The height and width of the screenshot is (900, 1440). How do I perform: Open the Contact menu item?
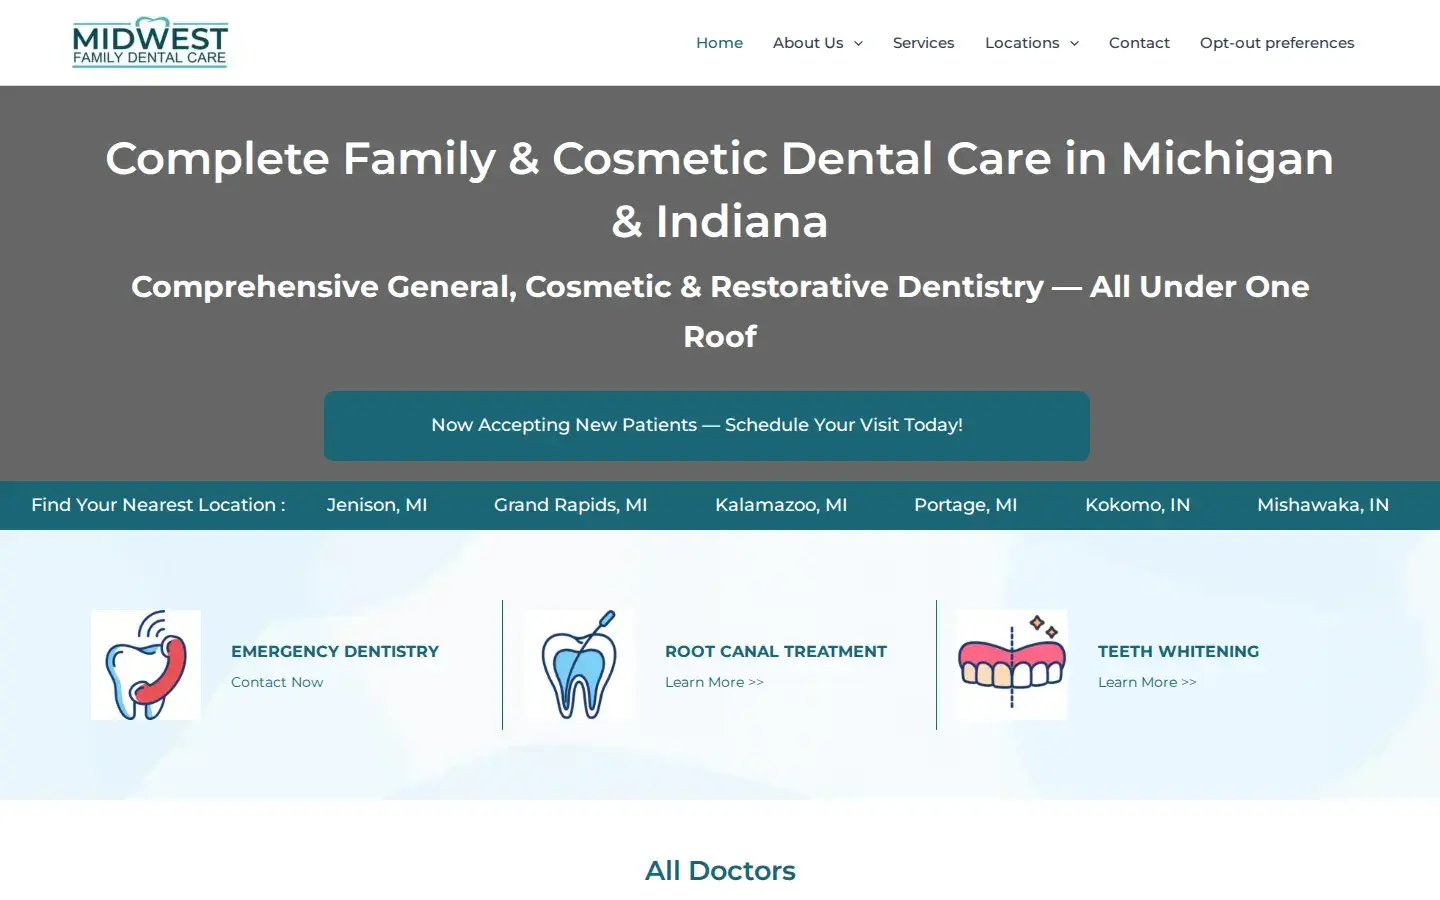[x=1139, y=43]
